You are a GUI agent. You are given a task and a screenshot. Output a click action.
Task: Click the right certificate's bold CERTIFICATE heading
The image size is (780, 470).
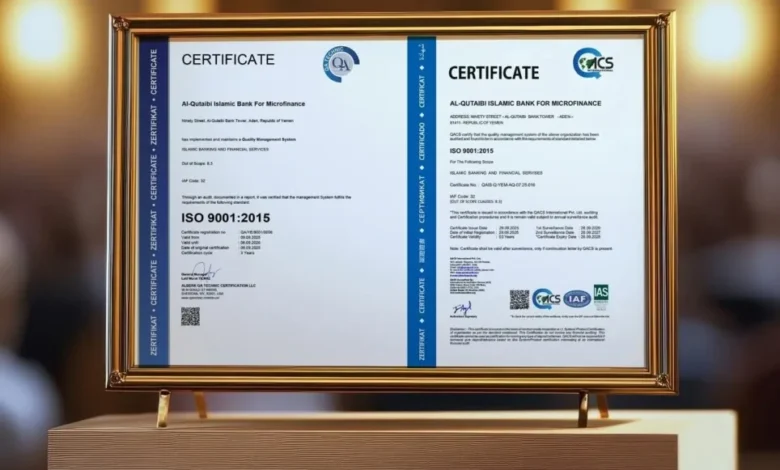(x=493, y=72)
